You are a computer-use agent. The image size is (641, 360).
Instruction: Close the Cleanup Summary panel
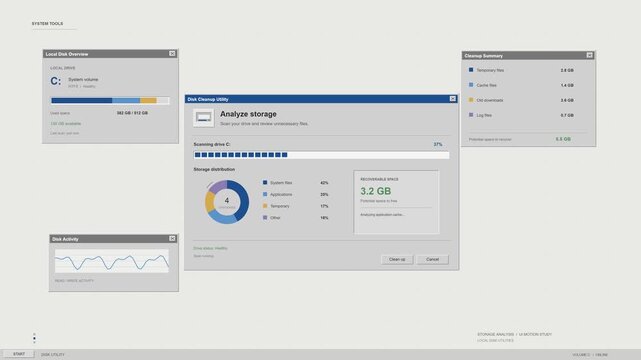tap(589, 55)
